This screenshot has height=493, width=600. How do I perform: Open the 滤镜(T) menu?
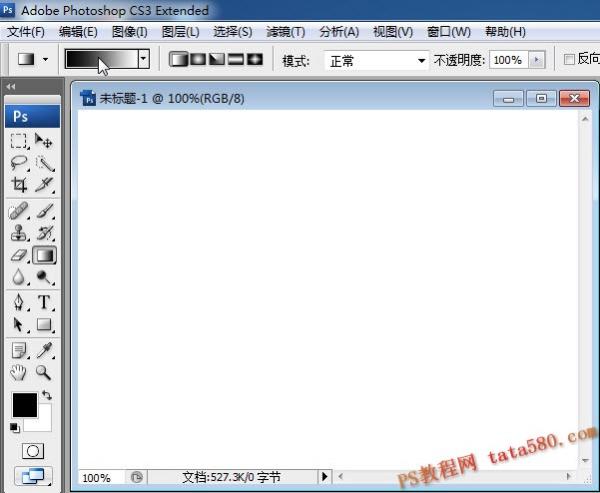285,32
